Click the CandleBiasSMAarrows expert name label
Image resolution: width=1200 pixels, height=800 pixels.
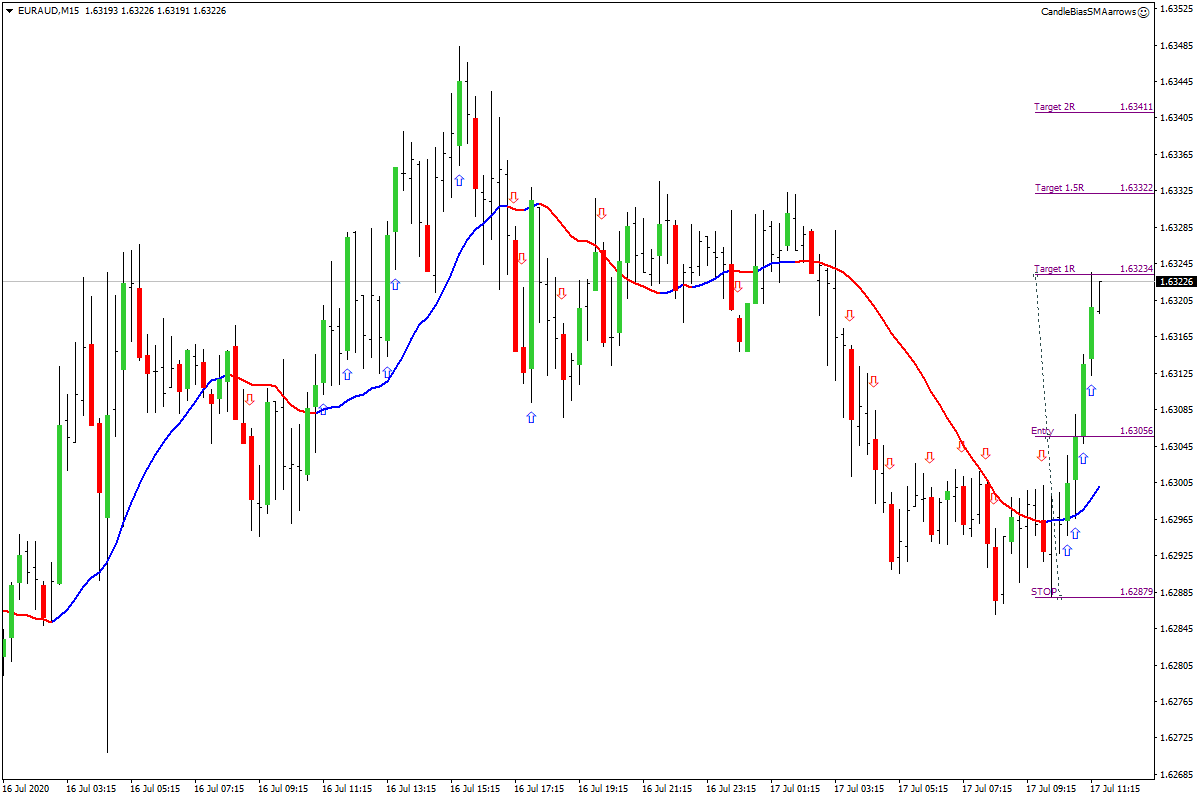coord(1089,12)
